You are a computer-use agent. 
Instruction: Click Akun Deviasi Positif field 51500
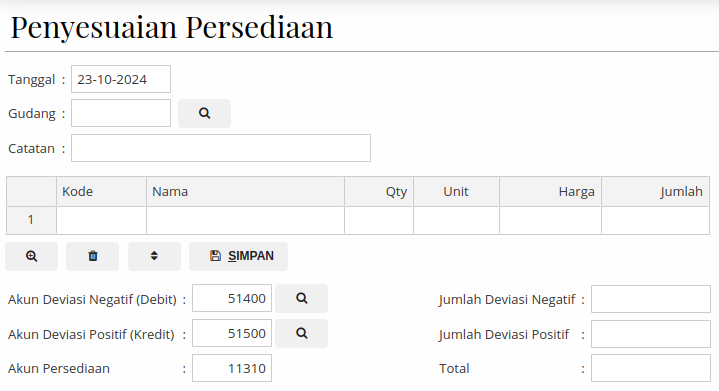click(232, 333)
